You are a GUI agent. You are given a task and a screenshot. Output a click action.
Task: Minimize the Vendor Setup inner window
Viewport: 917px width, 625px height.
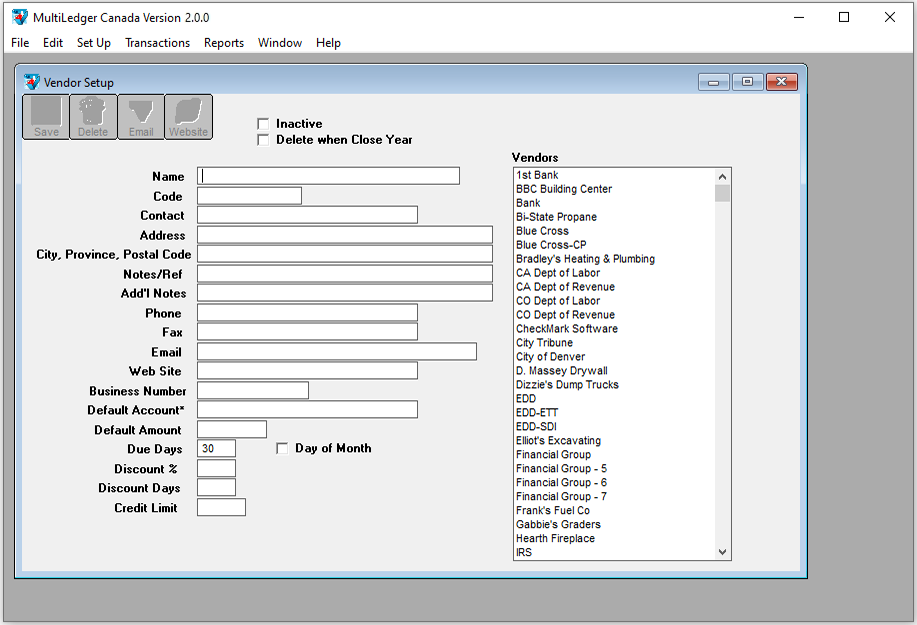pos(714,82)
